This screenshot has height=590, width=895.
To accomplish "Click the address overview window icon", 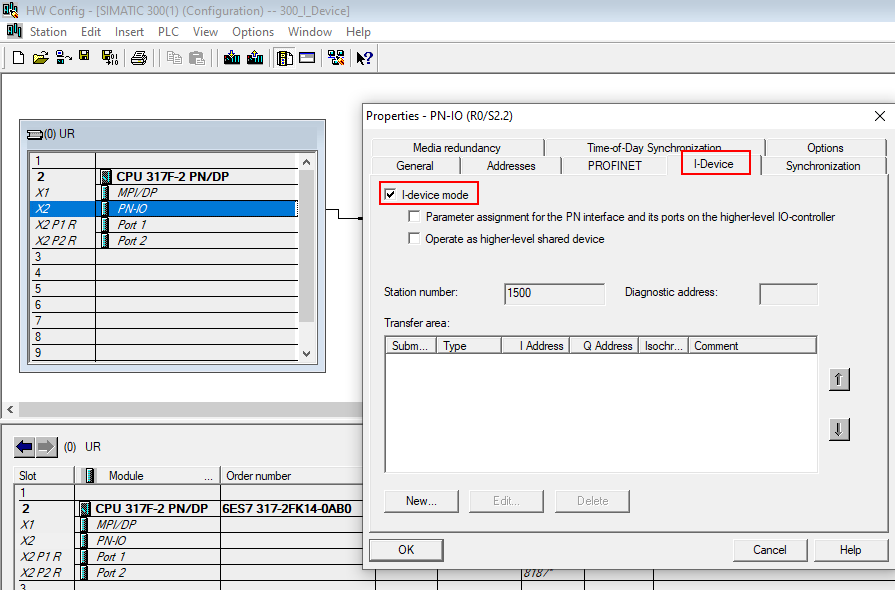I will pyautogui.click(x=307, y=58).
